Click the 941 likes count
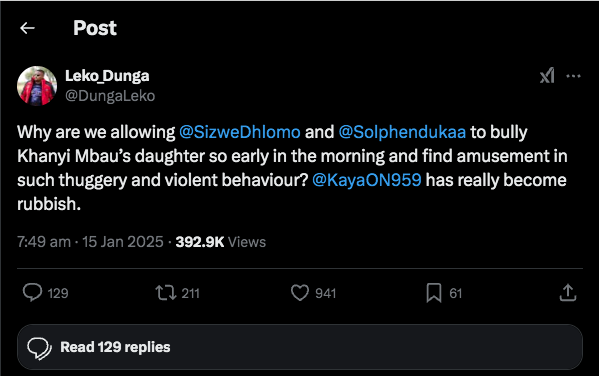Screen dimensions: 599x376 [x=325, y=293]
